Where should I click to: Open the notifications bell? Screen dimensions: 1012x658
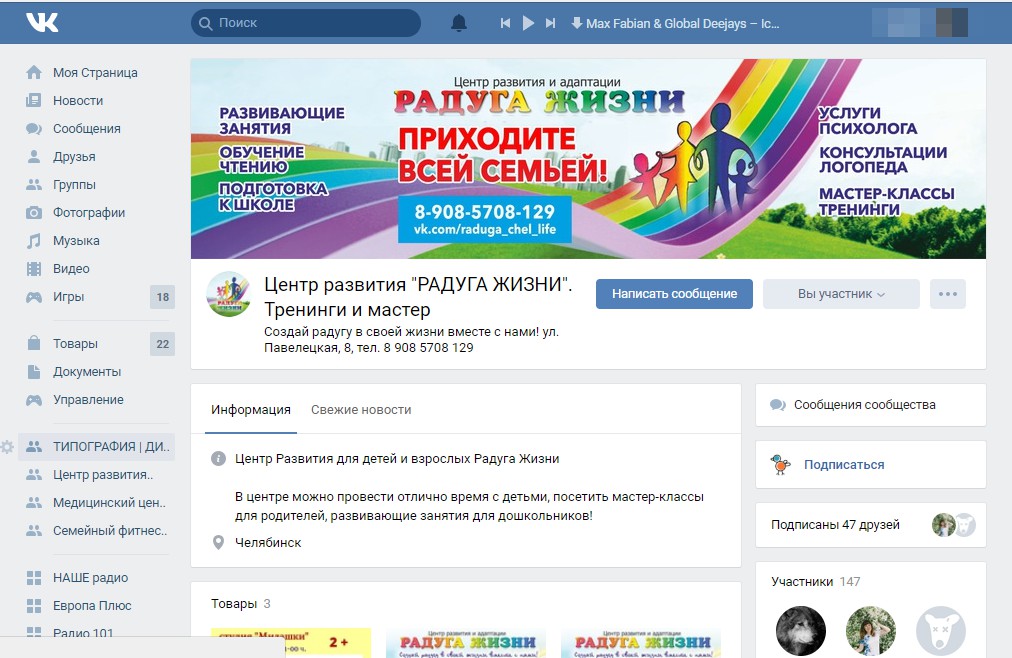(459, 23)
